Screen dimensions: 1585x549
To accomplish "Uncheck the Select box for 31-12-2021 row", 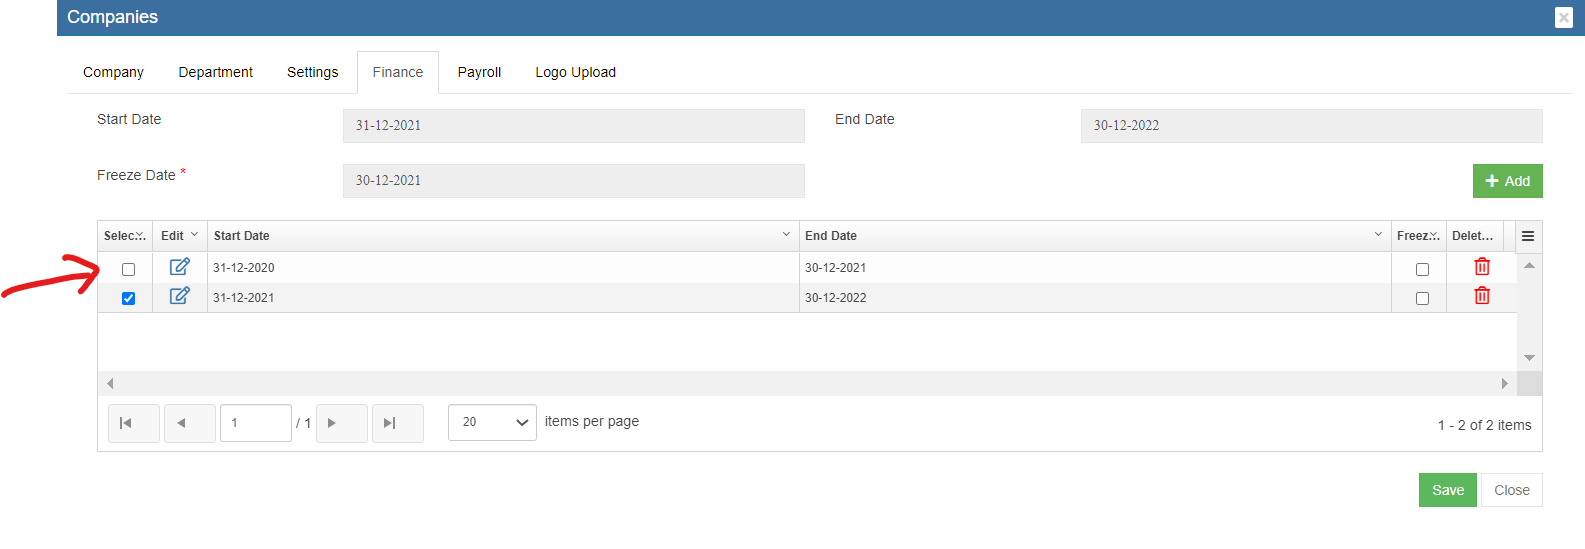I will tap(128, 298).
